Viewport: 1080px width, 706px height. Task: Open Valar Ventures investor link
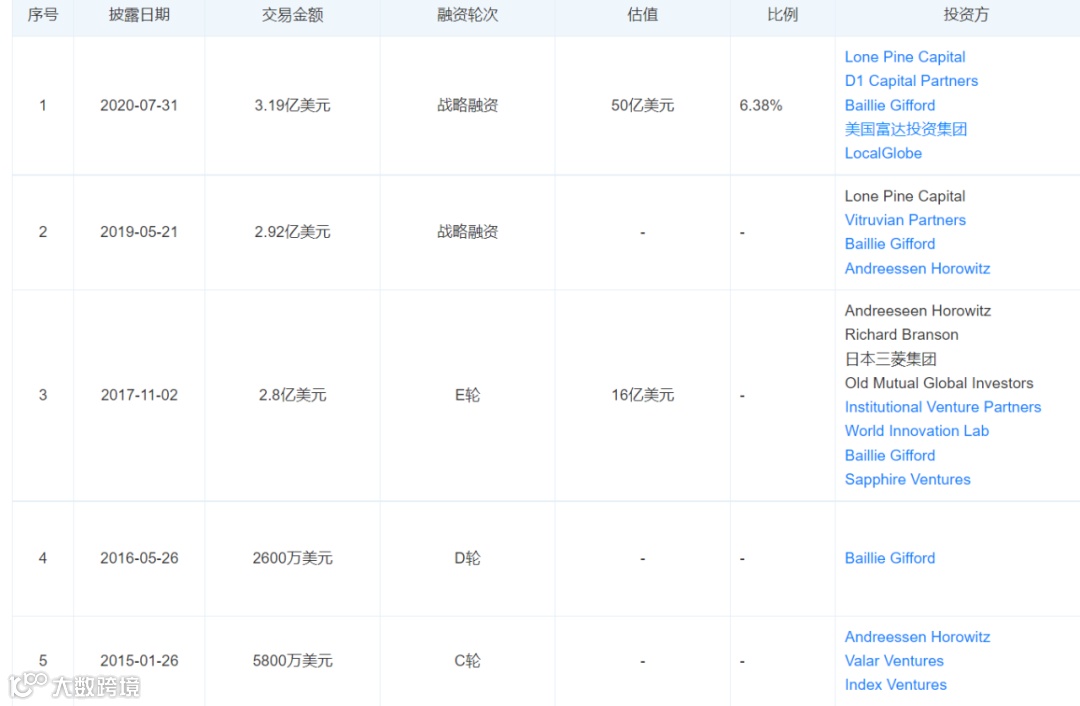pyautogui.click(x=894, y=661)
